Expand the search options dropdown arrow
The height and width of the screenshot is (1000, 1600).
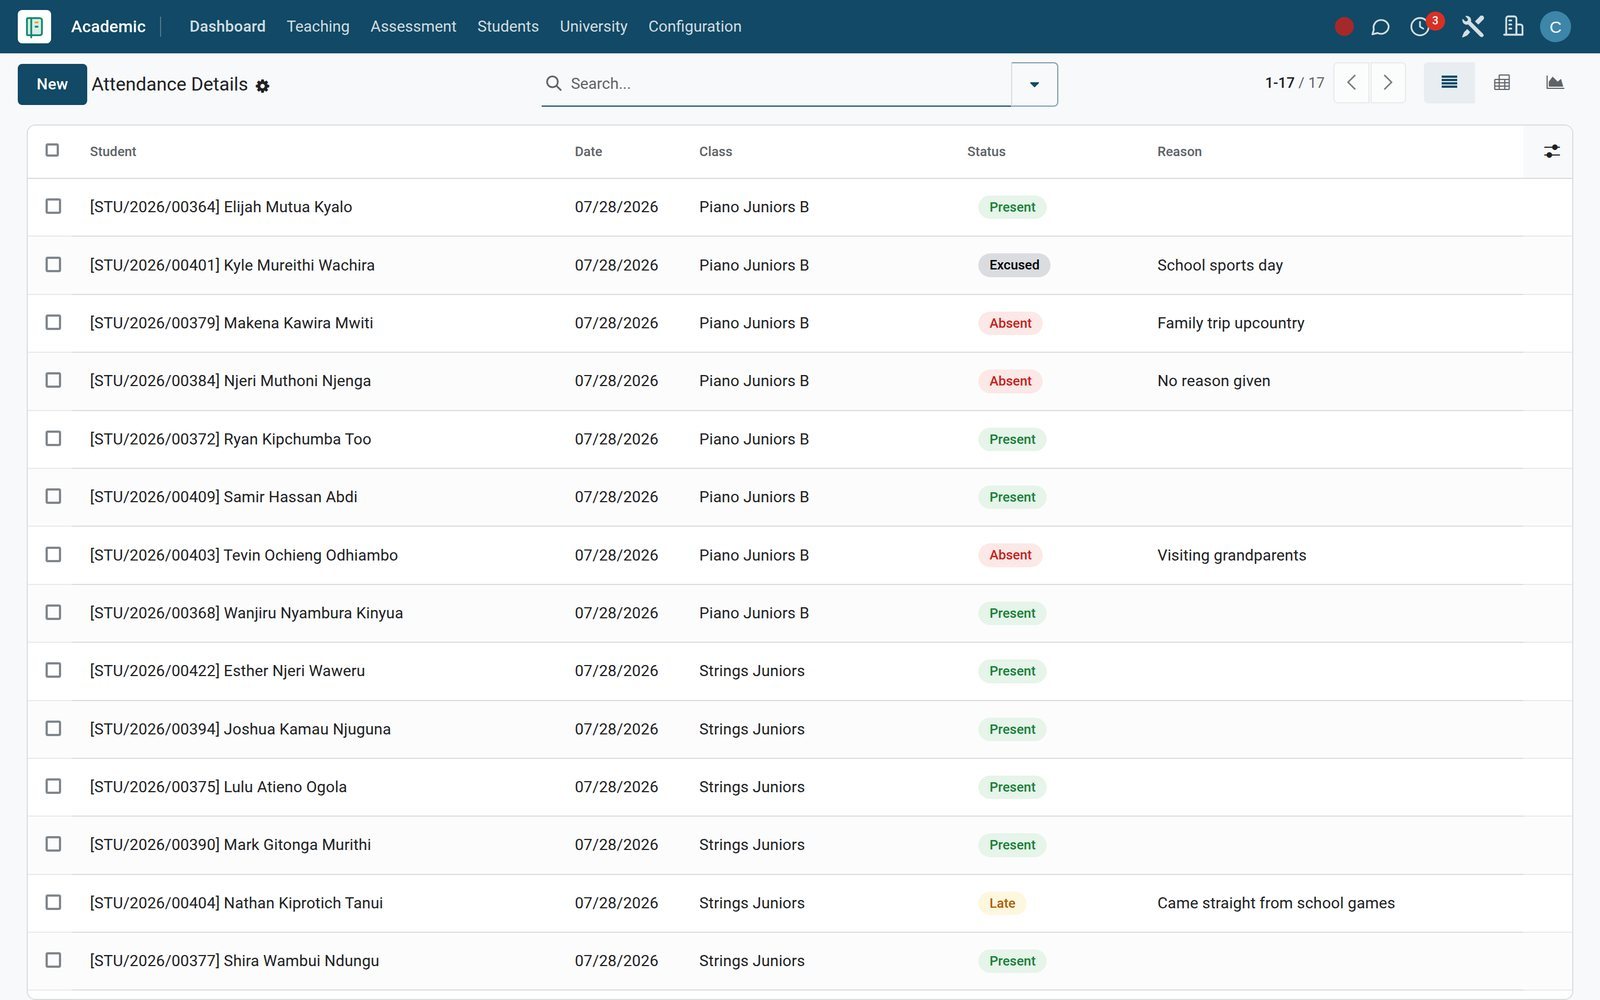coord(1034,84)
